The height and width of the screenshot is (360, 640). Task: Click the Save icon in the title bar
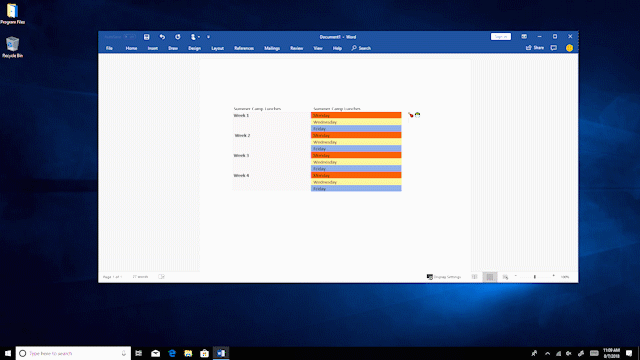(147, 37)
